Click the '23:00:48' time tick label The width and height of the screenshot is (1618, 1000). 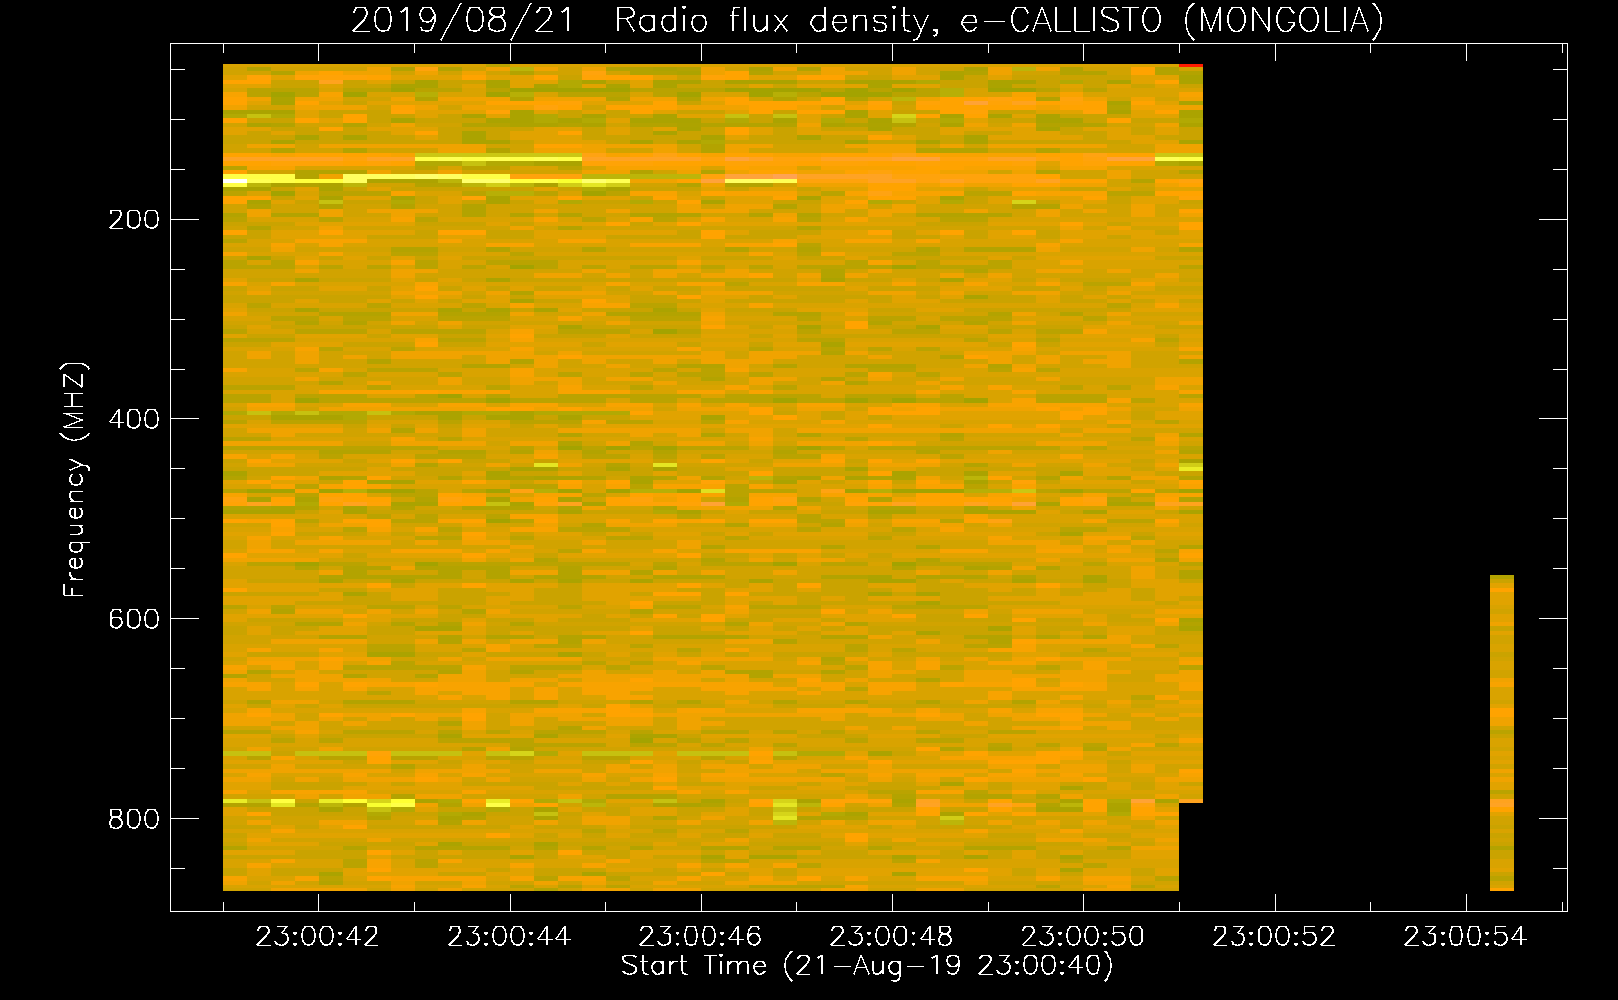pos(891,937)
